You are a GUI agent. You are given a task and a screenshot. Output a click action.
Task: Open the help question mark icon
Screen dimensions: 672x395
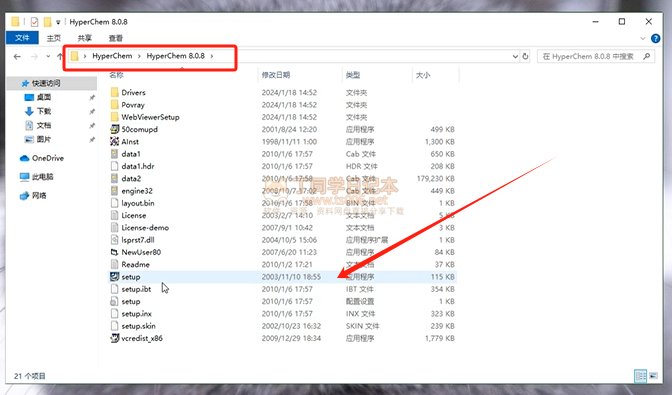656,38
